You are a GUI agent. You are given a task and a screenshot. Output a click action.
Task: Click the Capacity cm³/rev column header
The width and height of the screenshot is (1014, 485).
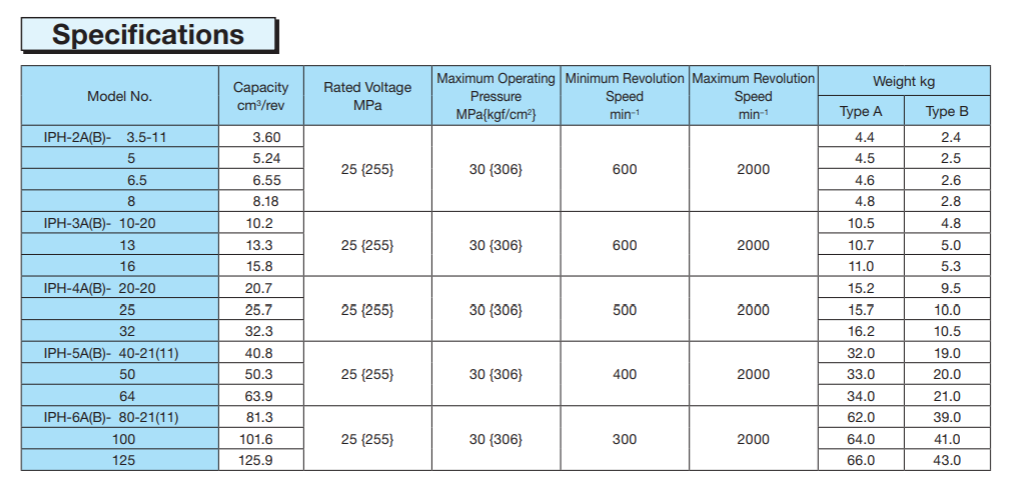point(261,96)
